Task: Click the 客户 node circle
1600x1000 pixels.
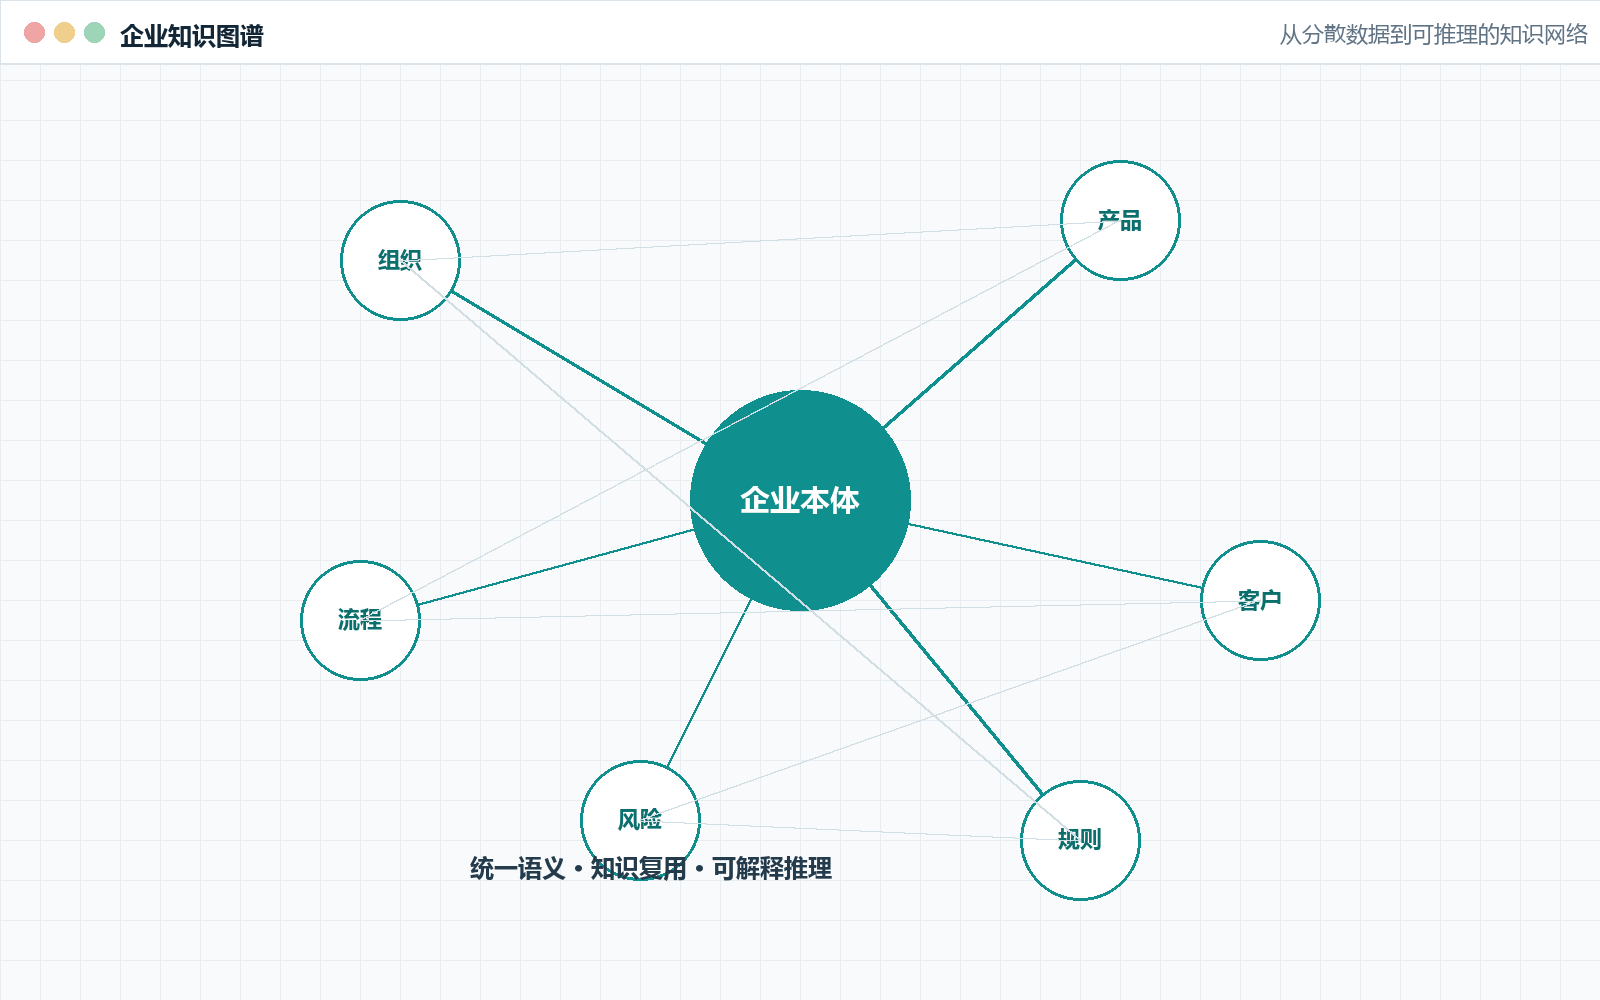Action: [x=1260, y=600]
